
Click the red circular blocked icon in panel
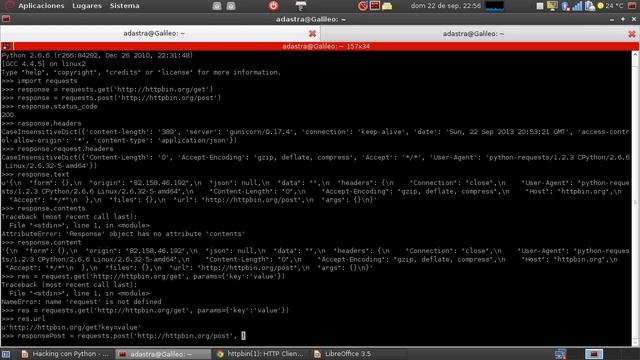click(362, 6)
